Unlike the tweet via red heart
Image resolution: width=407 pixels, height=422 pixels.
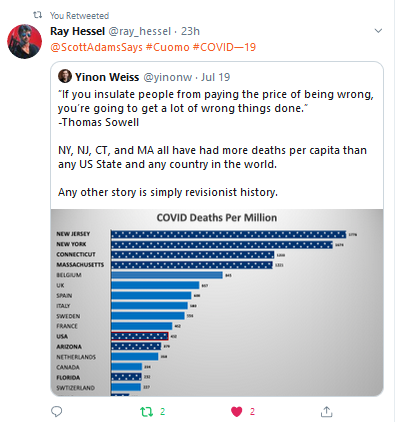tap(237, 412)
